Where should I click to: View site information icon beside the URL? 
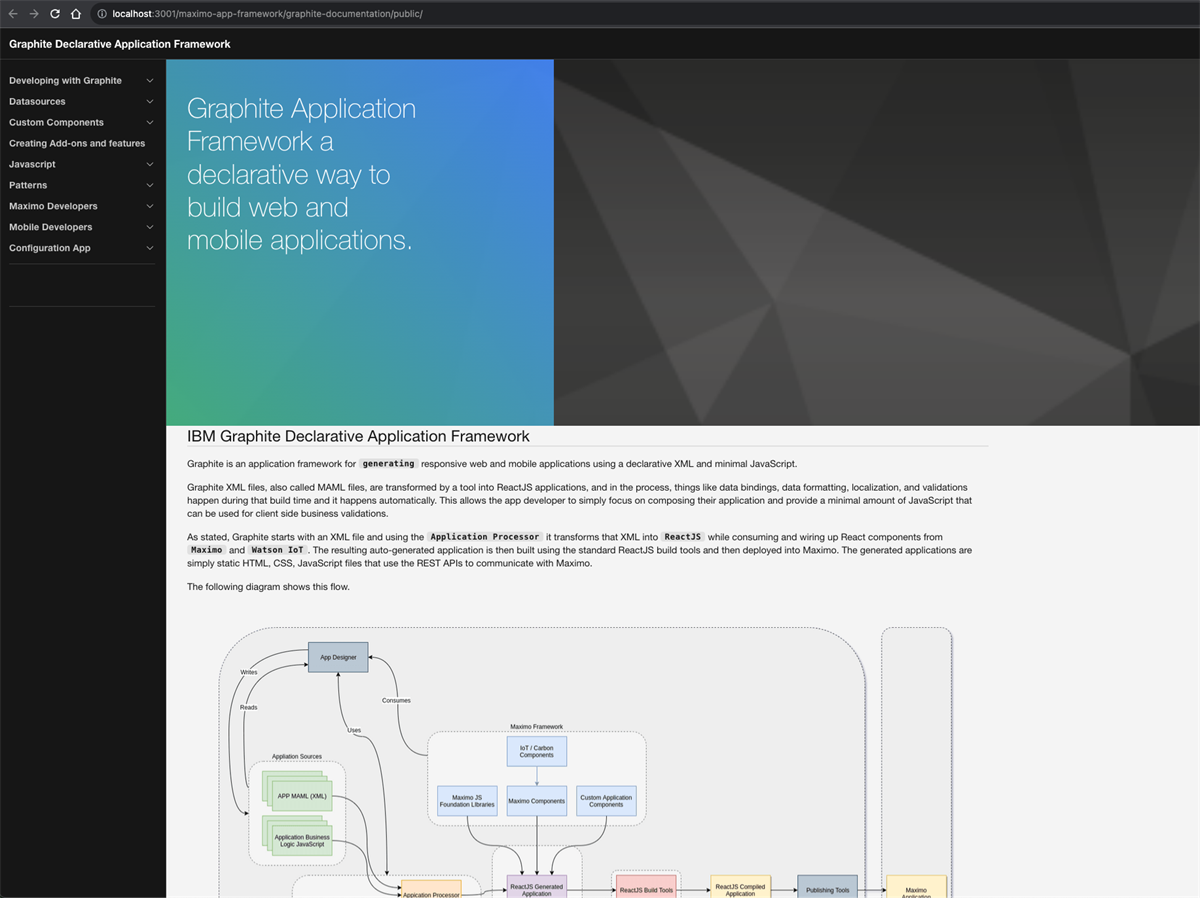tap(102, 14)
